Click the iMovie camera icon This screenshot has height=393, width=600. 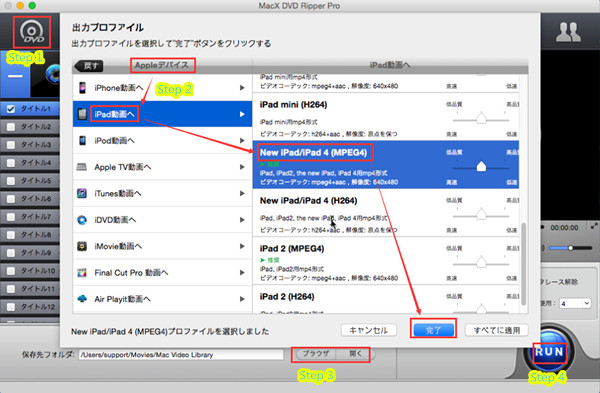tap(82, 246)
